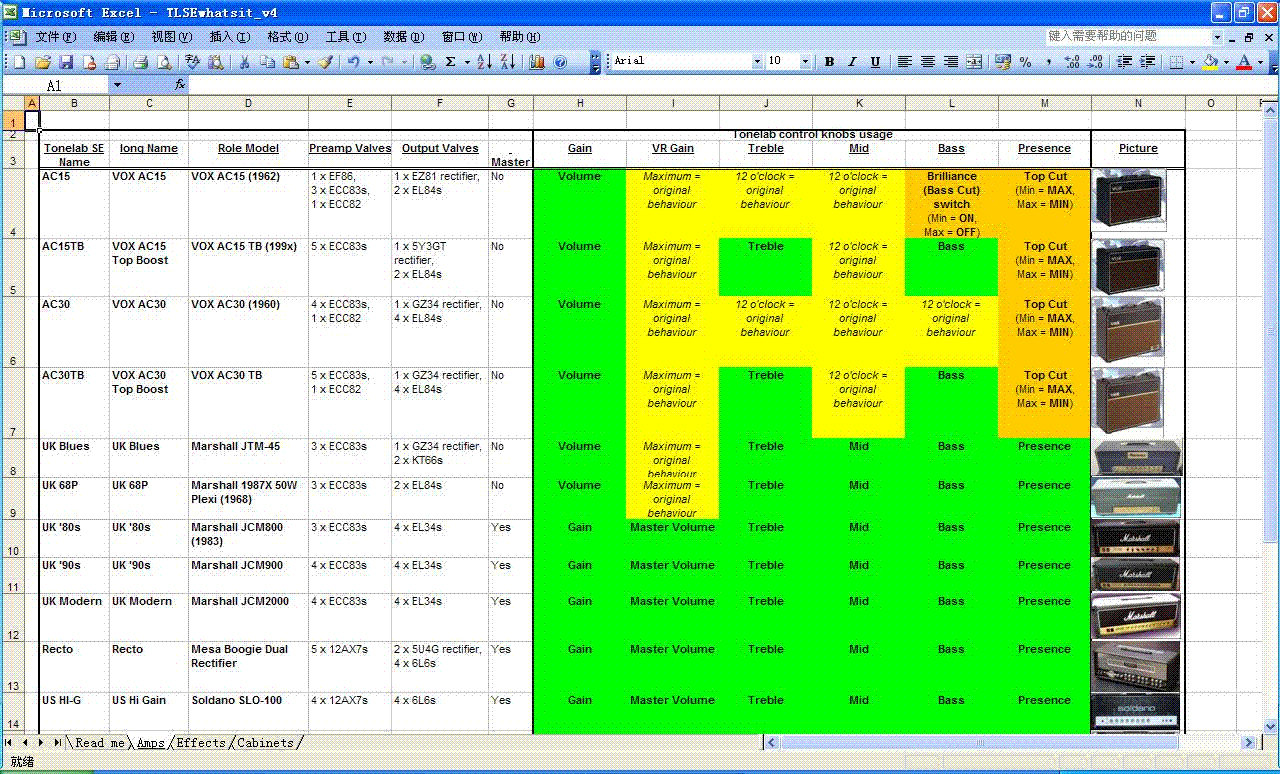Open the Chart Wizard icon
1280x774 pixels.
(537, 62)
